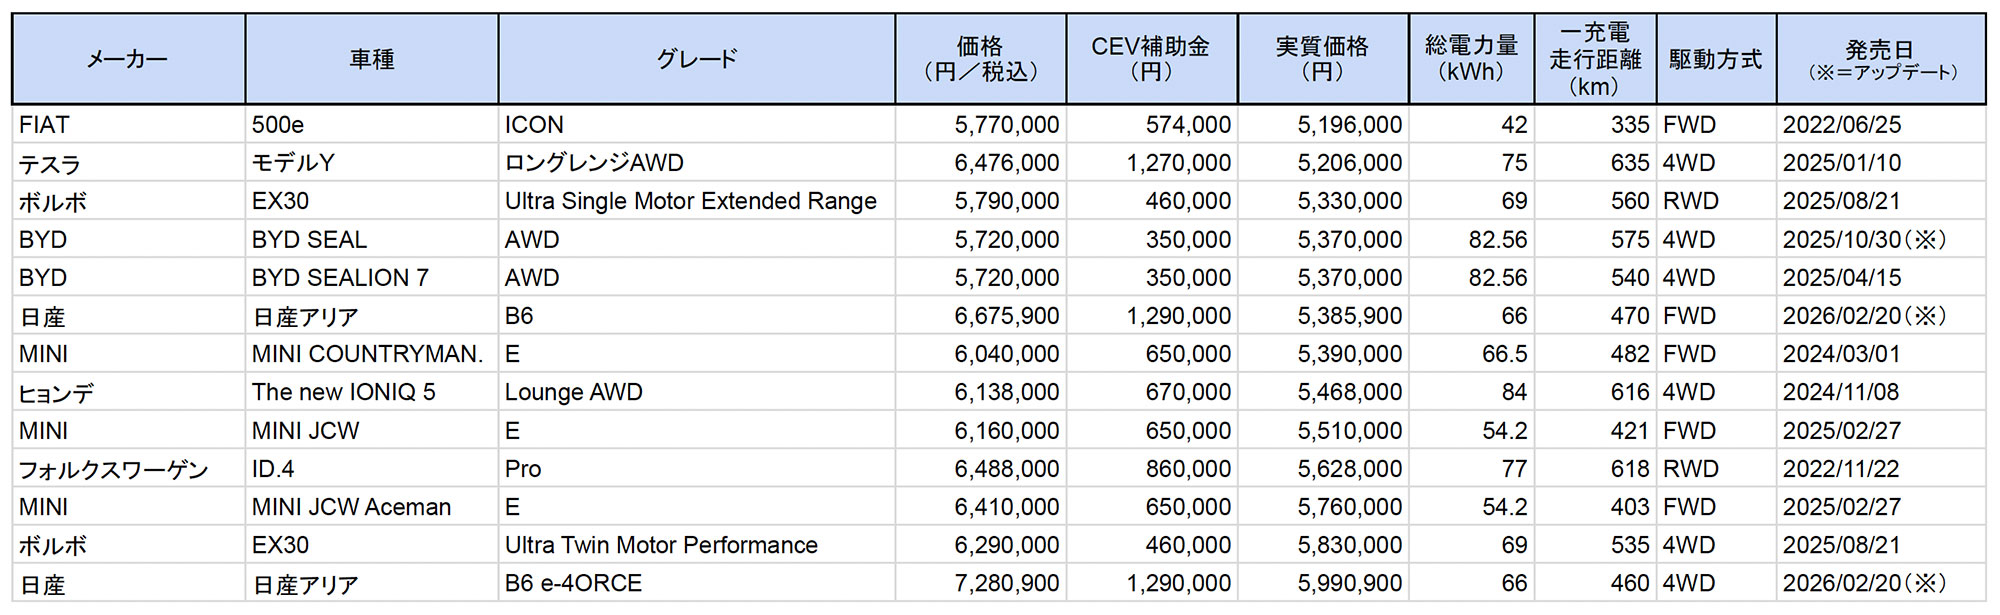Click the CEV補助金 column header
This screenshot has width=2000, height=615.
[x=1150, y=59]
